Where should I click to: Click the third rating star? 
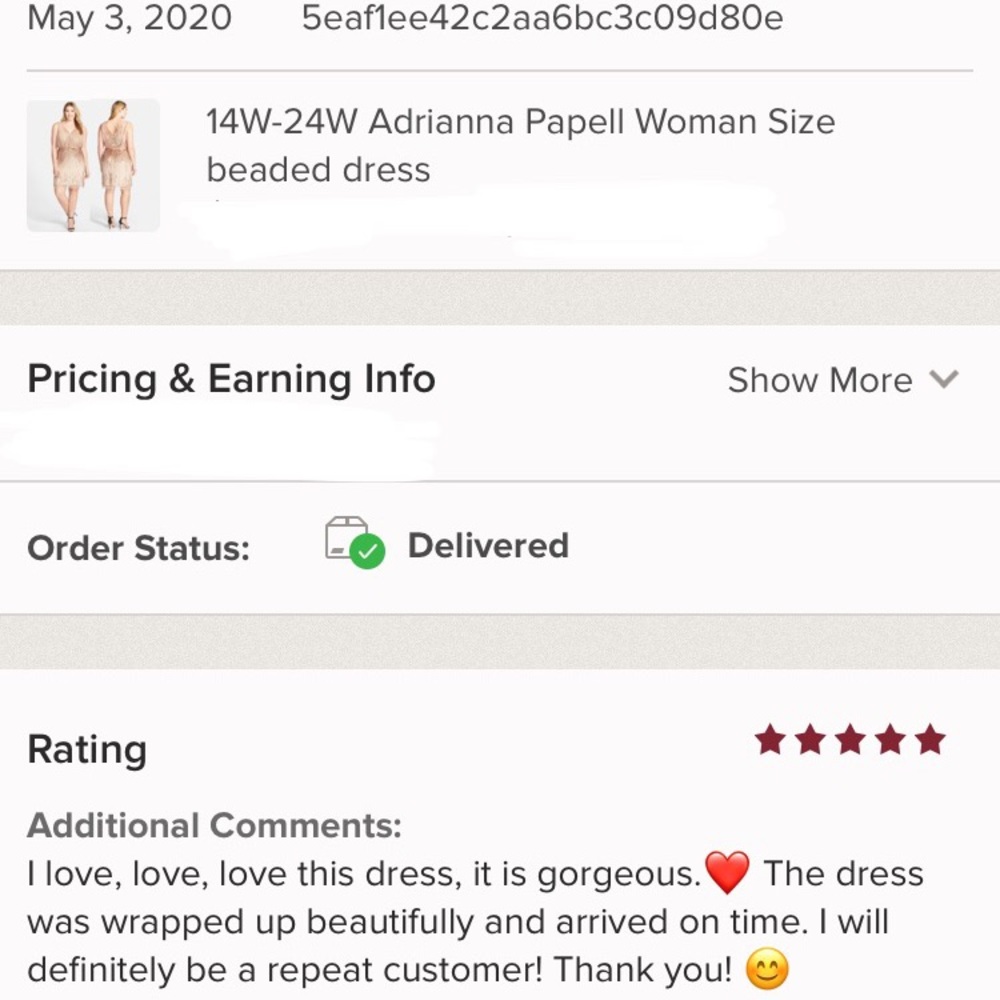pos(850,740)
